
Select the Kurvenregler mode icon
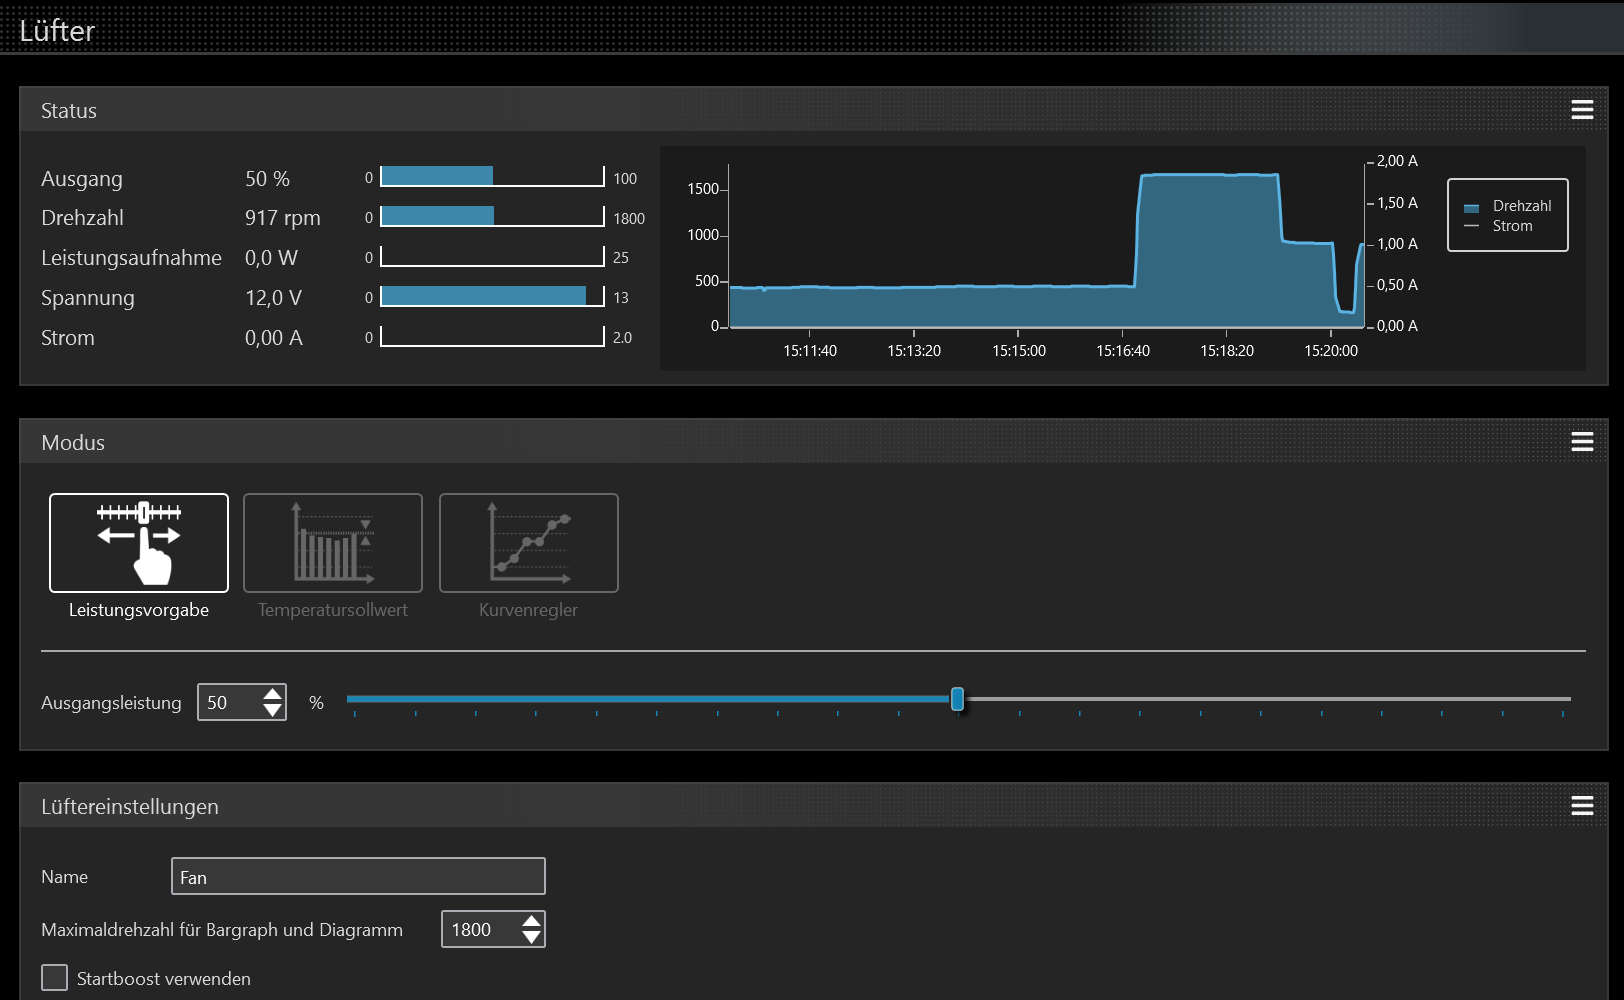click(x=529, y=543)
